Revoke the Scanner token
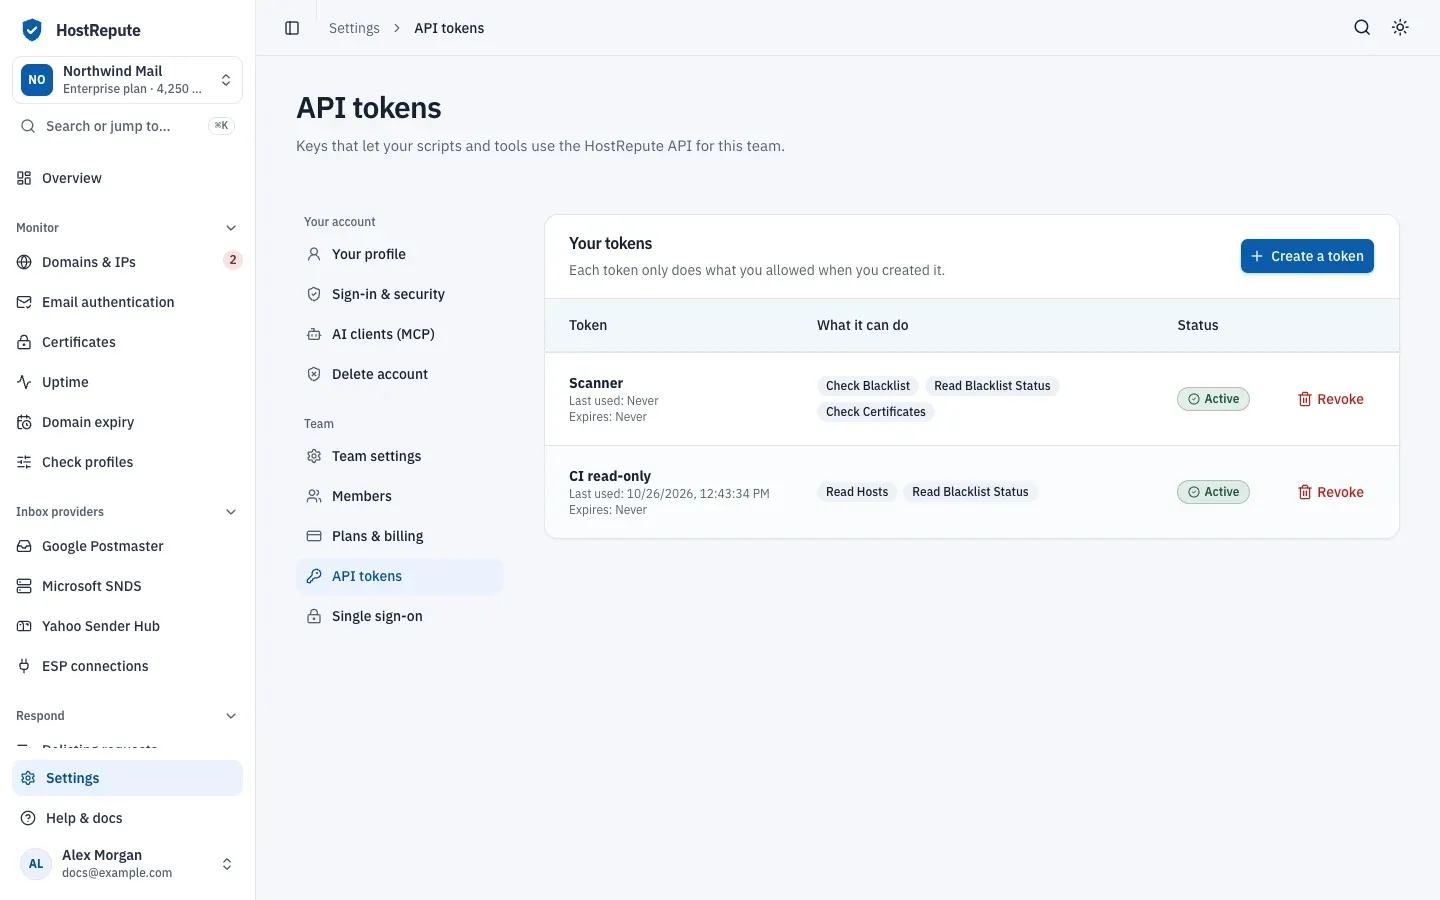 (1330, 399)
